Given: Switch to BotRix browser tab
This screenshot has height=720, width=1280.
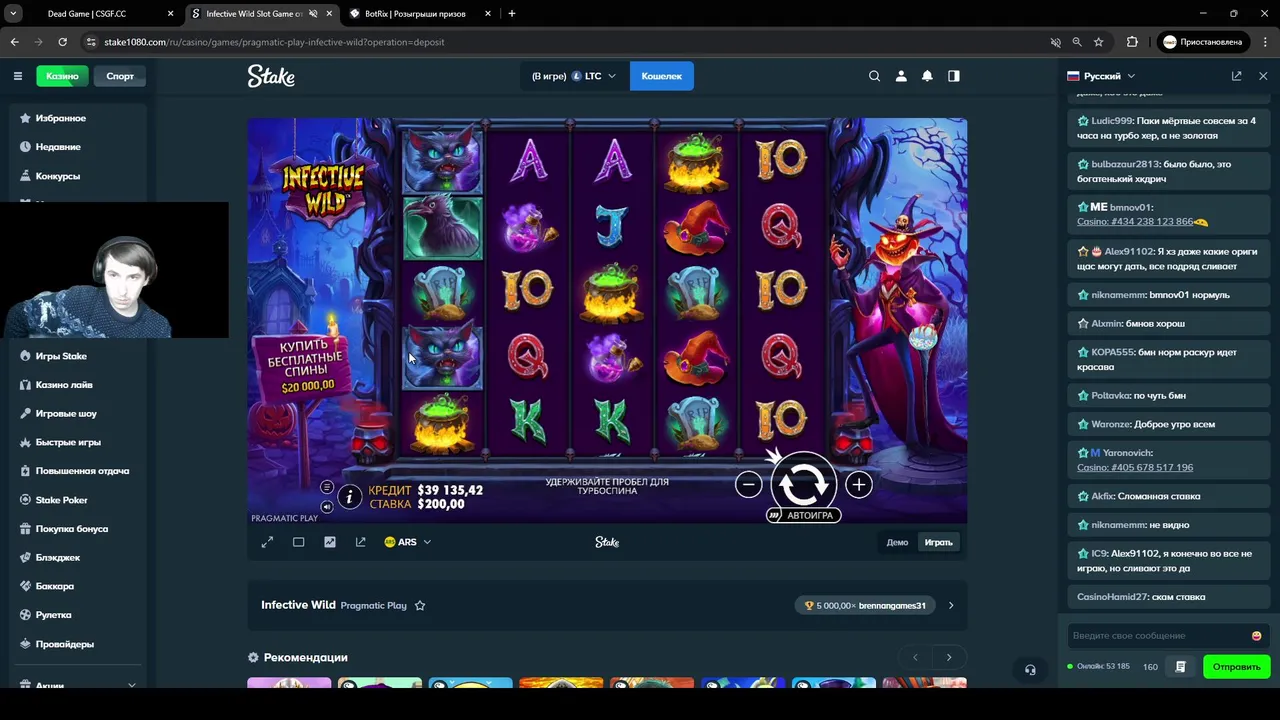Looking at the screenshot, I should click(x=420, y=14).
